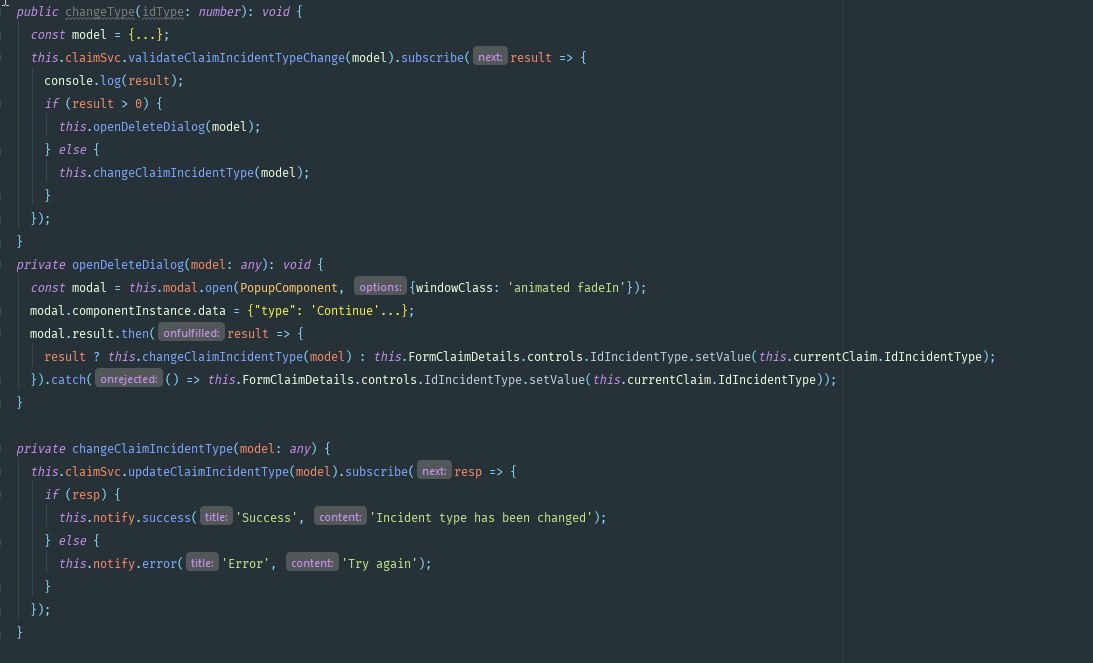Click the 'catch' method call
The image size is (1093, 663).
click(68, 380)
